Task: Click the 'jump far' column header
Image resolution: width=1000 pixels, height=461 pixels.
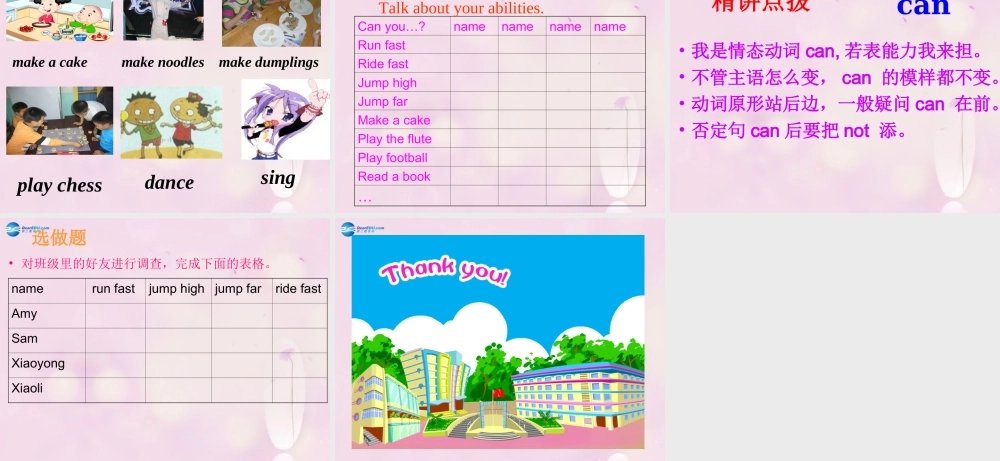Action: coord(238,289)
